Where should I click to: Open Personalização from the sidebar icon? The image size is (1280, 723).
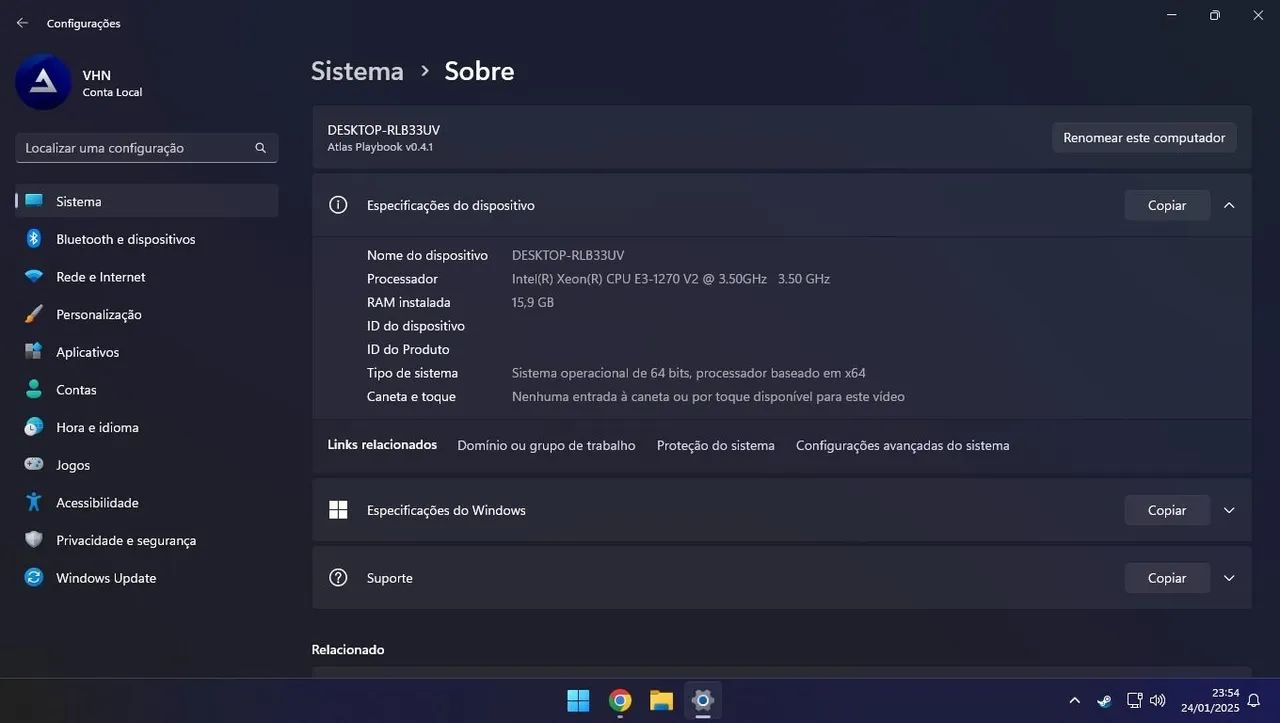(x=33, y=314)
